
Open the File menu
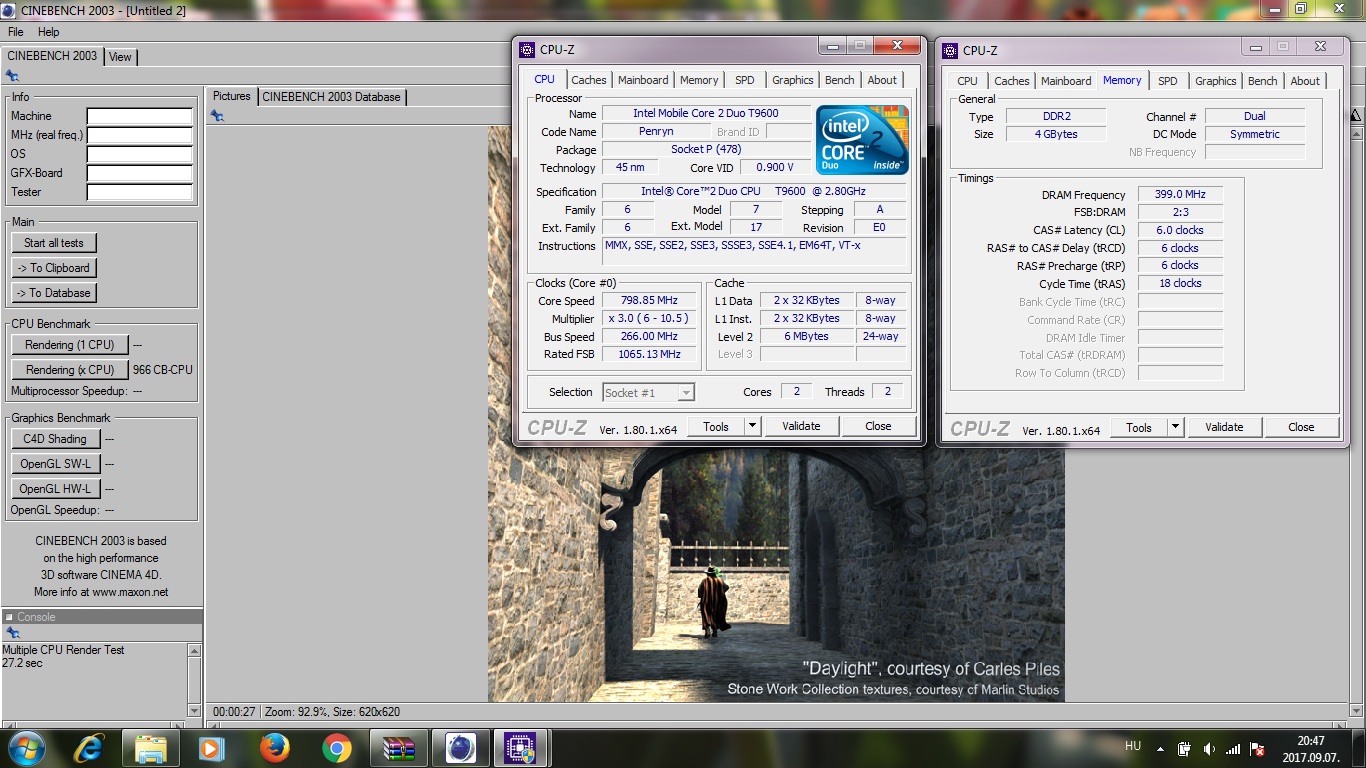[x=16, y=32]
